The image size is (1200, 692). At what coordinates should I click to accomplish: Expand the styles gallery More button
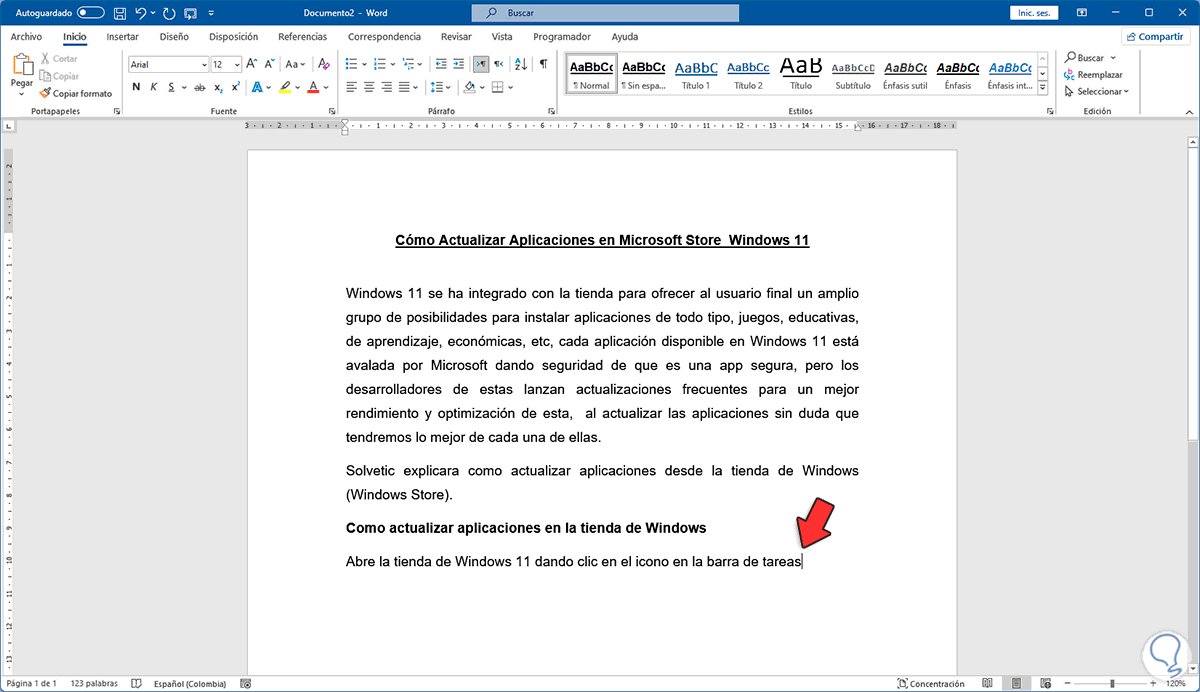(x=1043, y=89)
